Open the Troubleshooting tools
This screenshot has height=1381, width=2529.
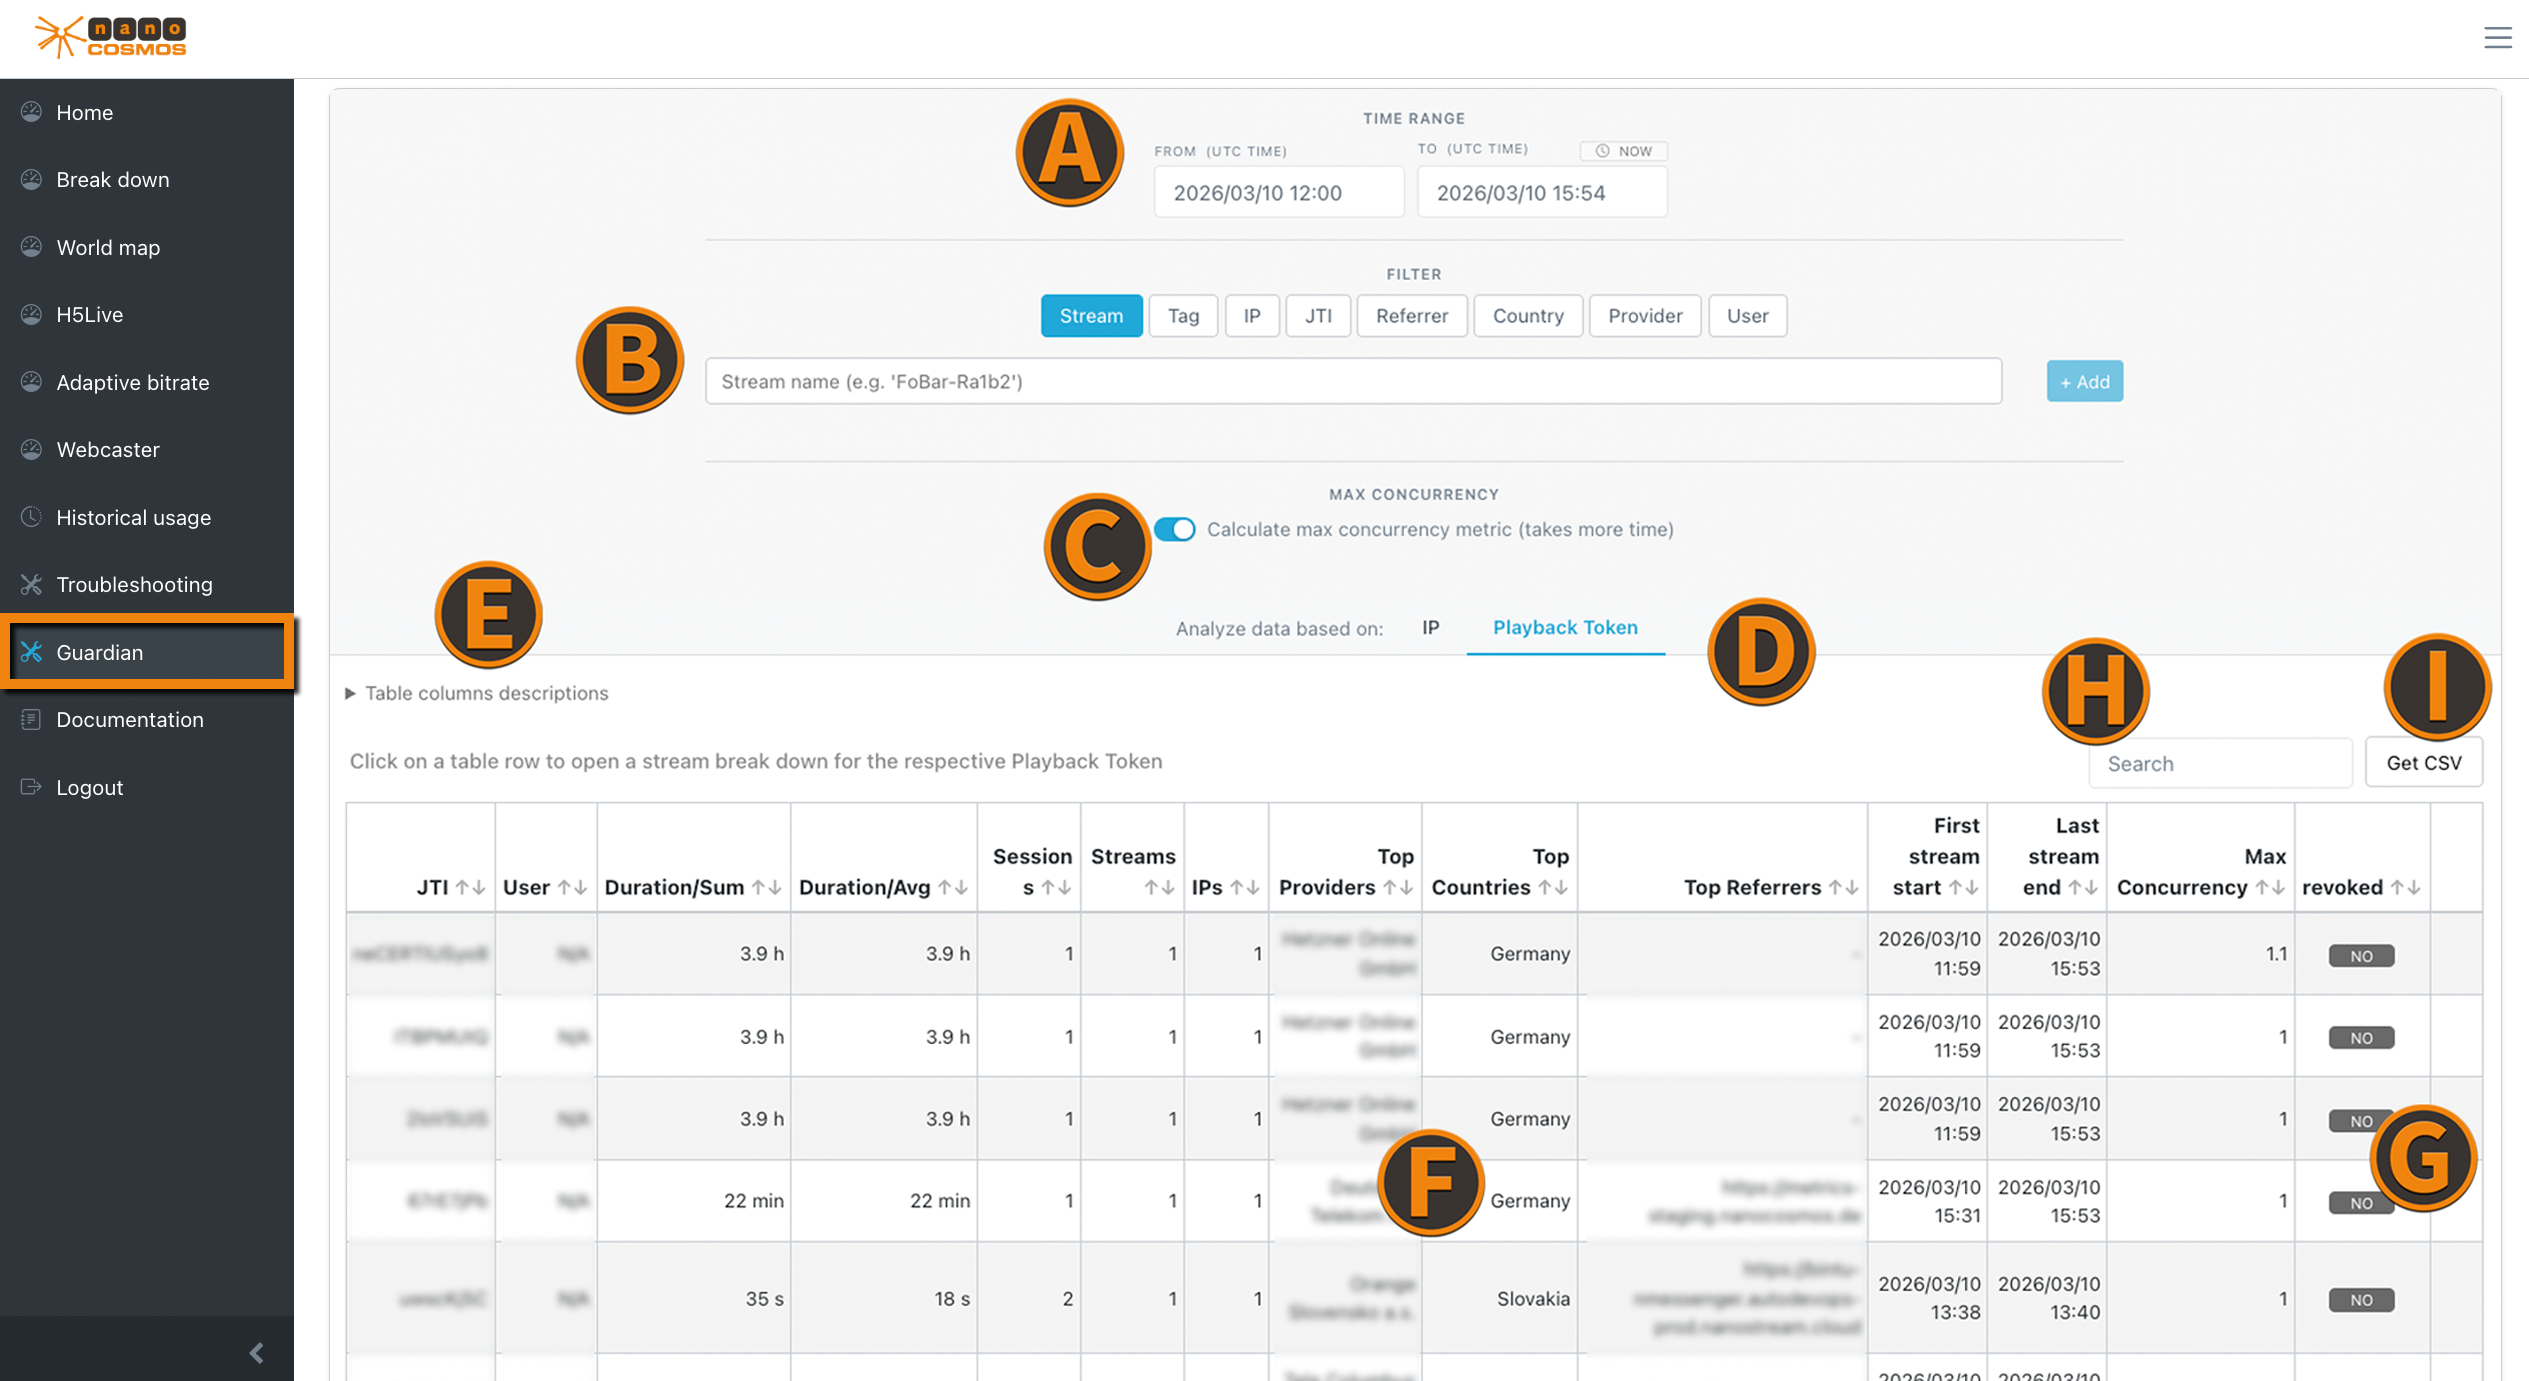point(134,584)
